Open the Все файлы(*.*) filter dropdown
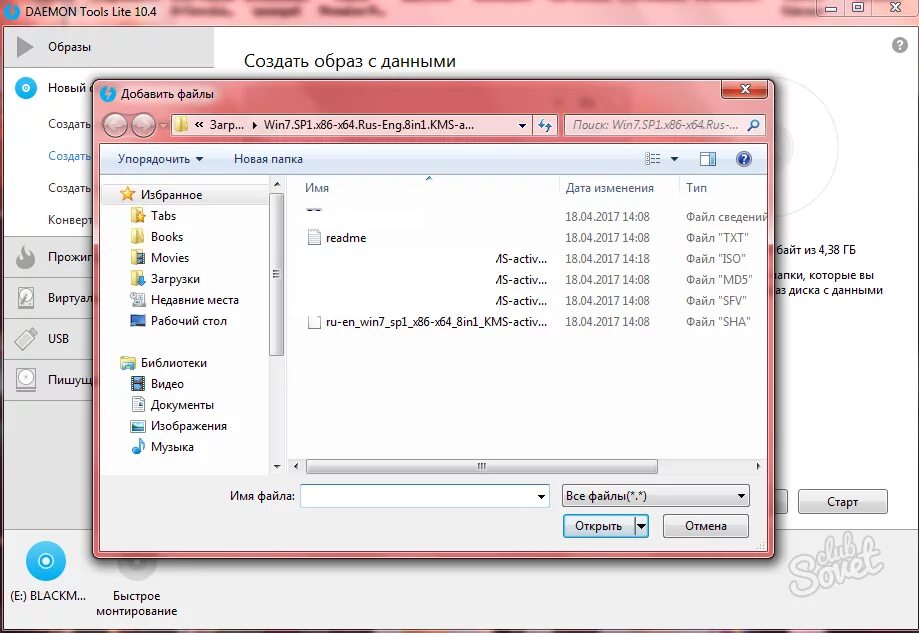The height and width of the screenshot is (633, 919). (655, 496)
